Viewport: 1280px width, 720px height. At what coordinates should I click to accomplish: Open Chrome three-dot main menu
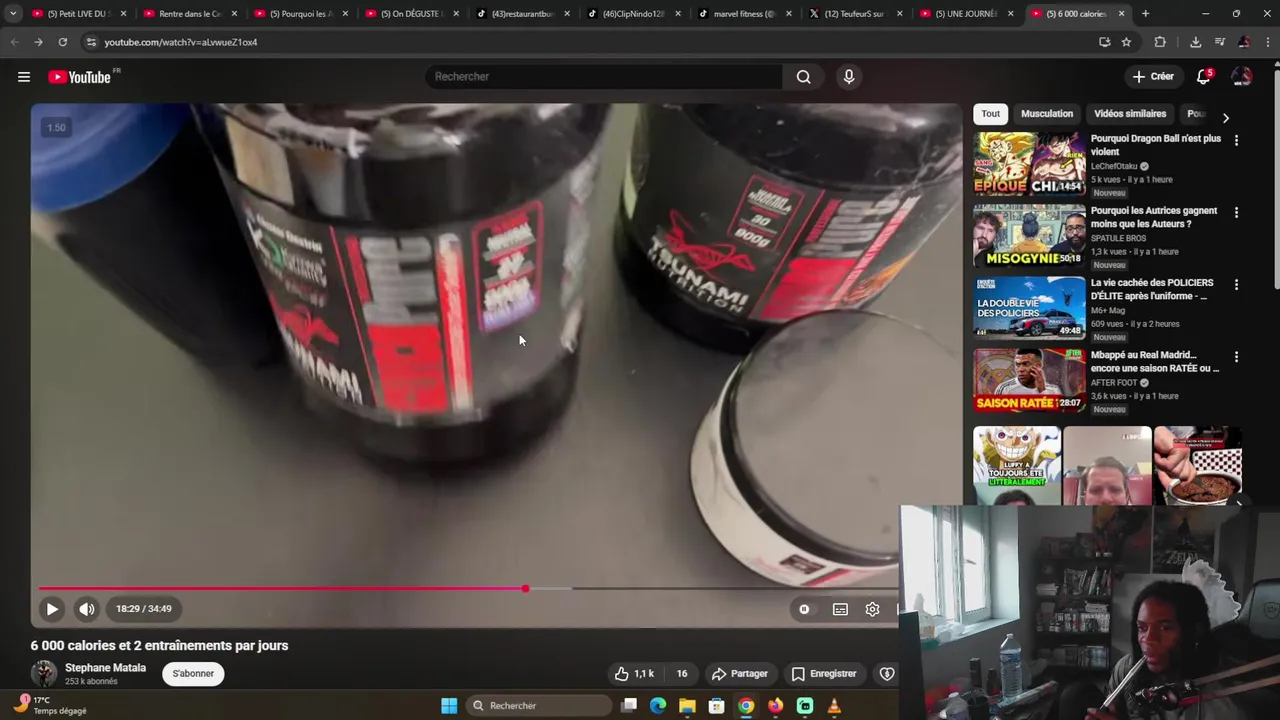(1267, 42)
